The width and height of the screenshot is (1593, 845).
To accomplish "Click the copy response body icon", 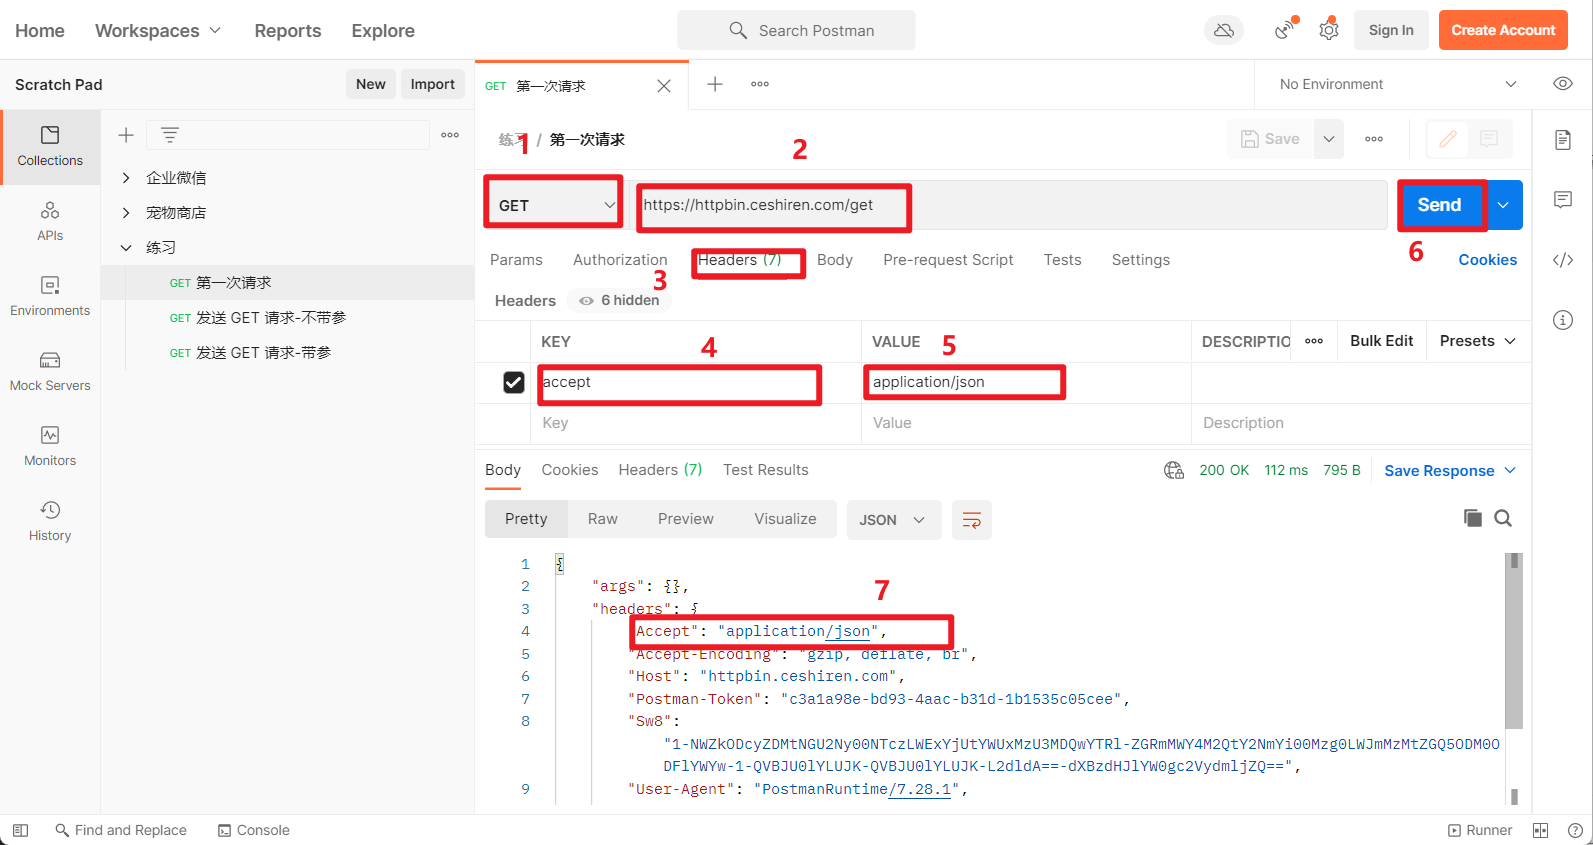I will tap(1472, 518).
